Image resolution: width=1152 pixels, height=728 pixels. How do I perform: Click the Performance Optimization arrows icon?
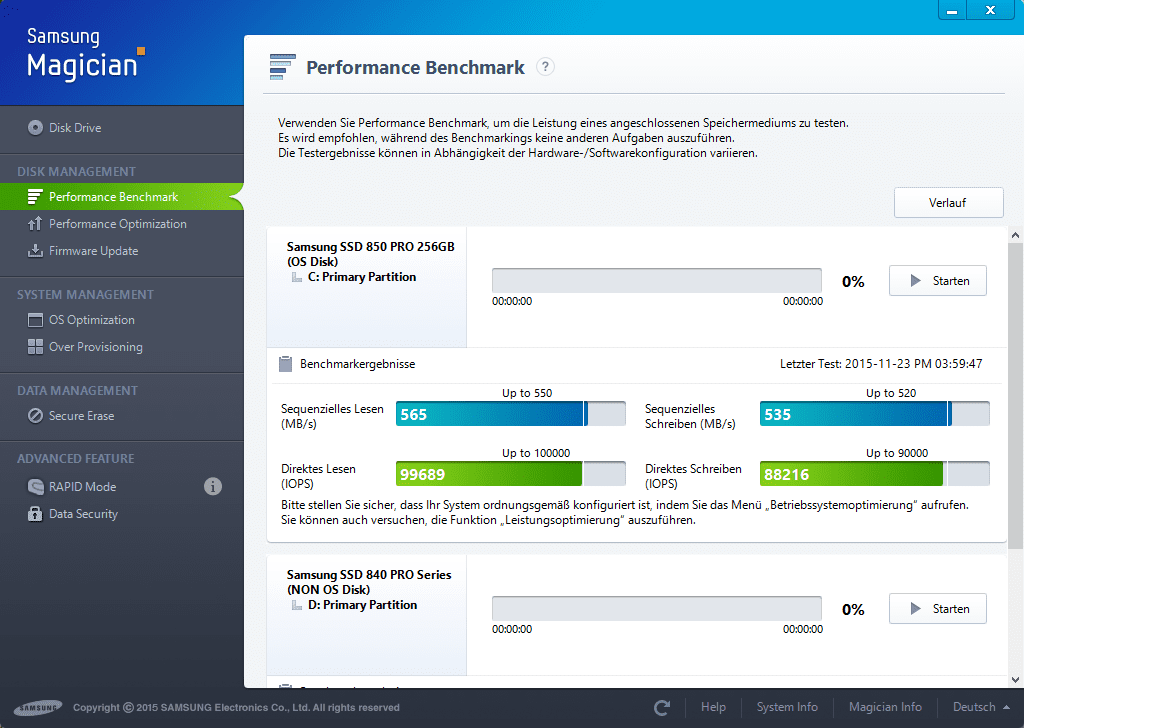35,224
